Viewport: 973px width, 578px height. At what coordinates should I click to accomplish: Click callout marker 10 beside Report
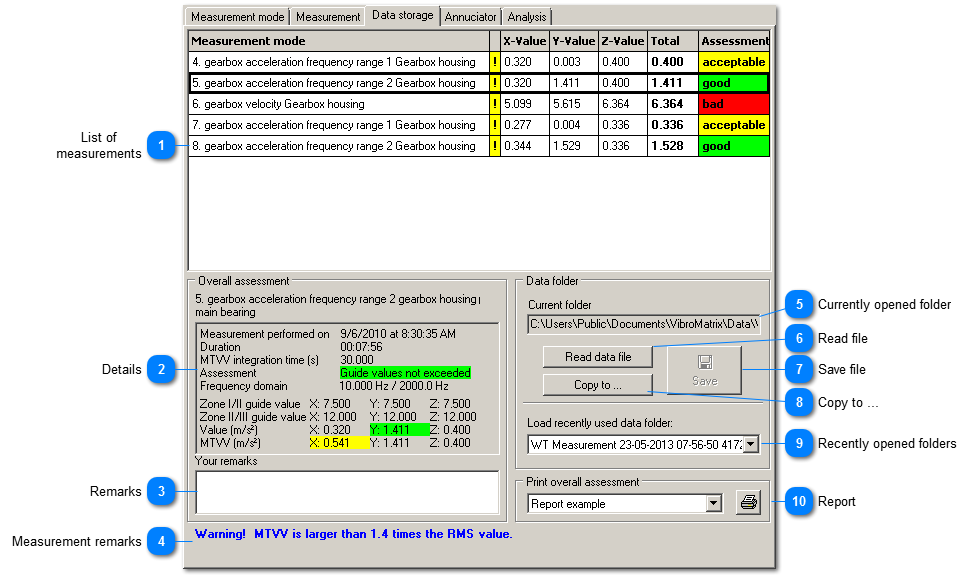[x=798, y=502]
